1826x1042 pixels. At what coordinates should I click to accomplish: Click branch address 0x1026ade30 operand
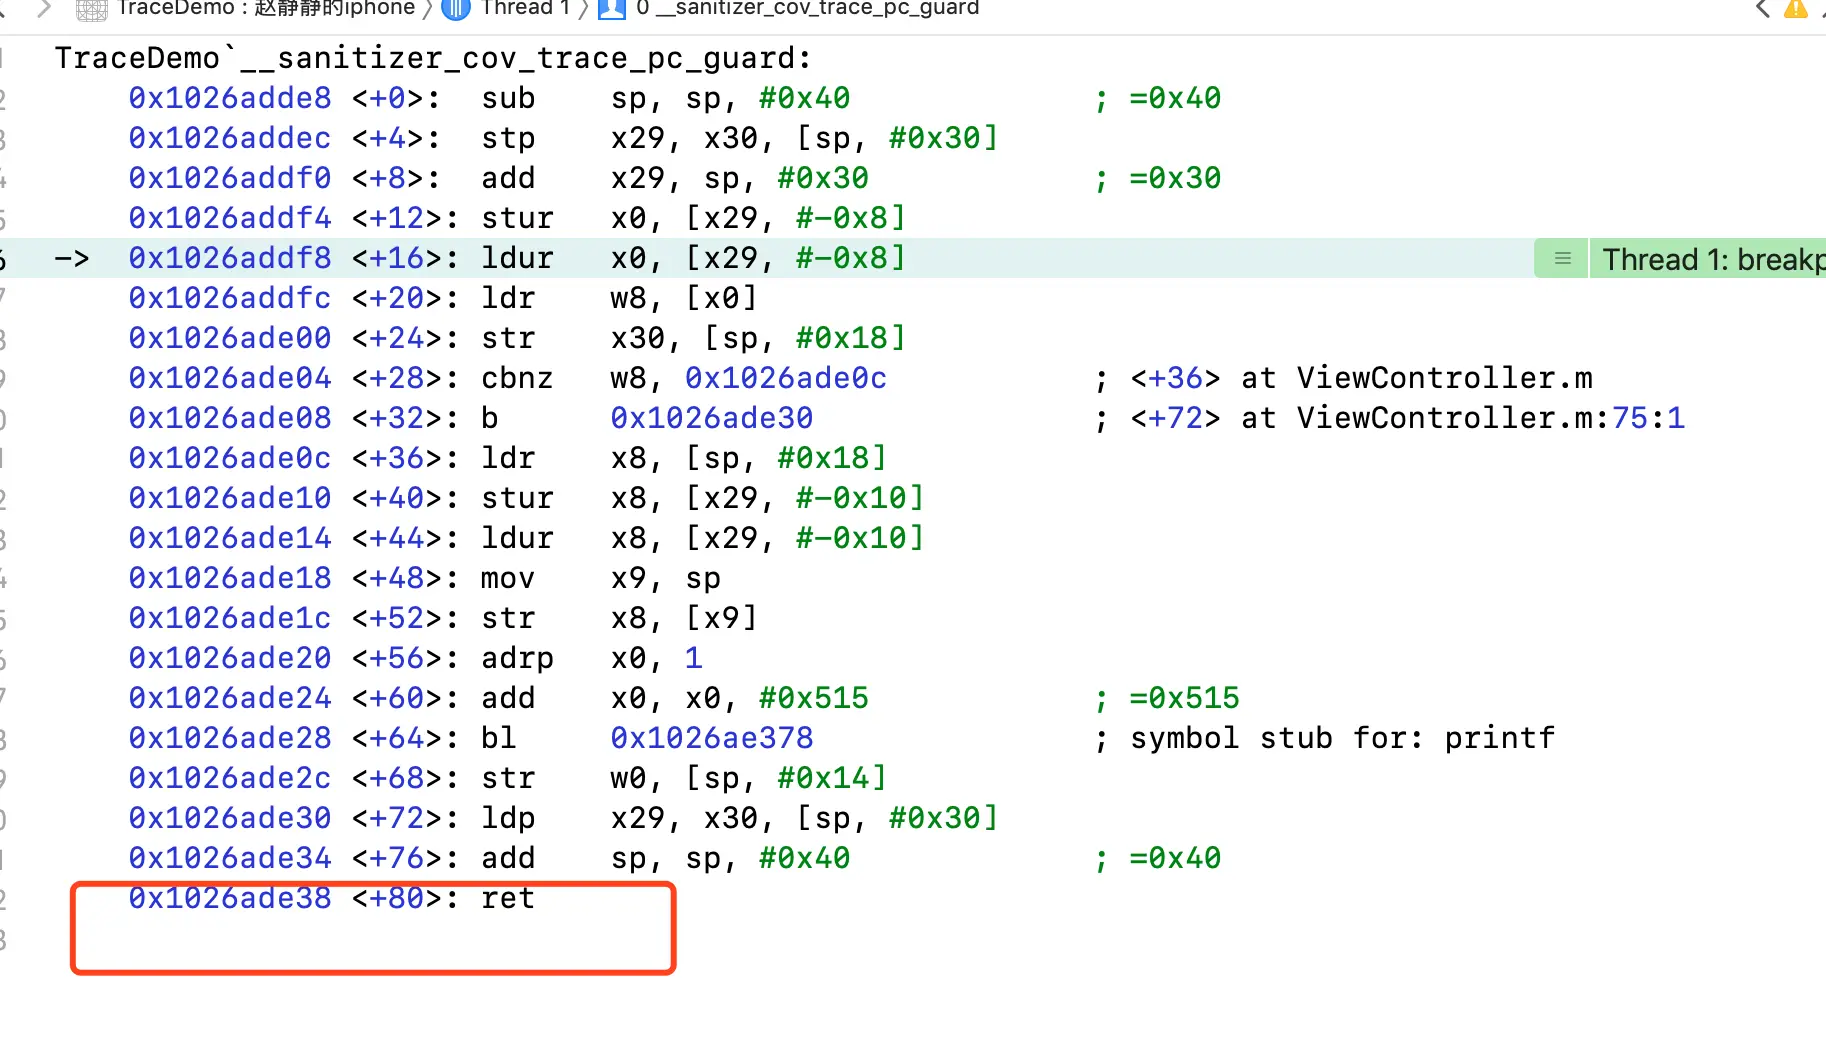[x=712, y=418]
